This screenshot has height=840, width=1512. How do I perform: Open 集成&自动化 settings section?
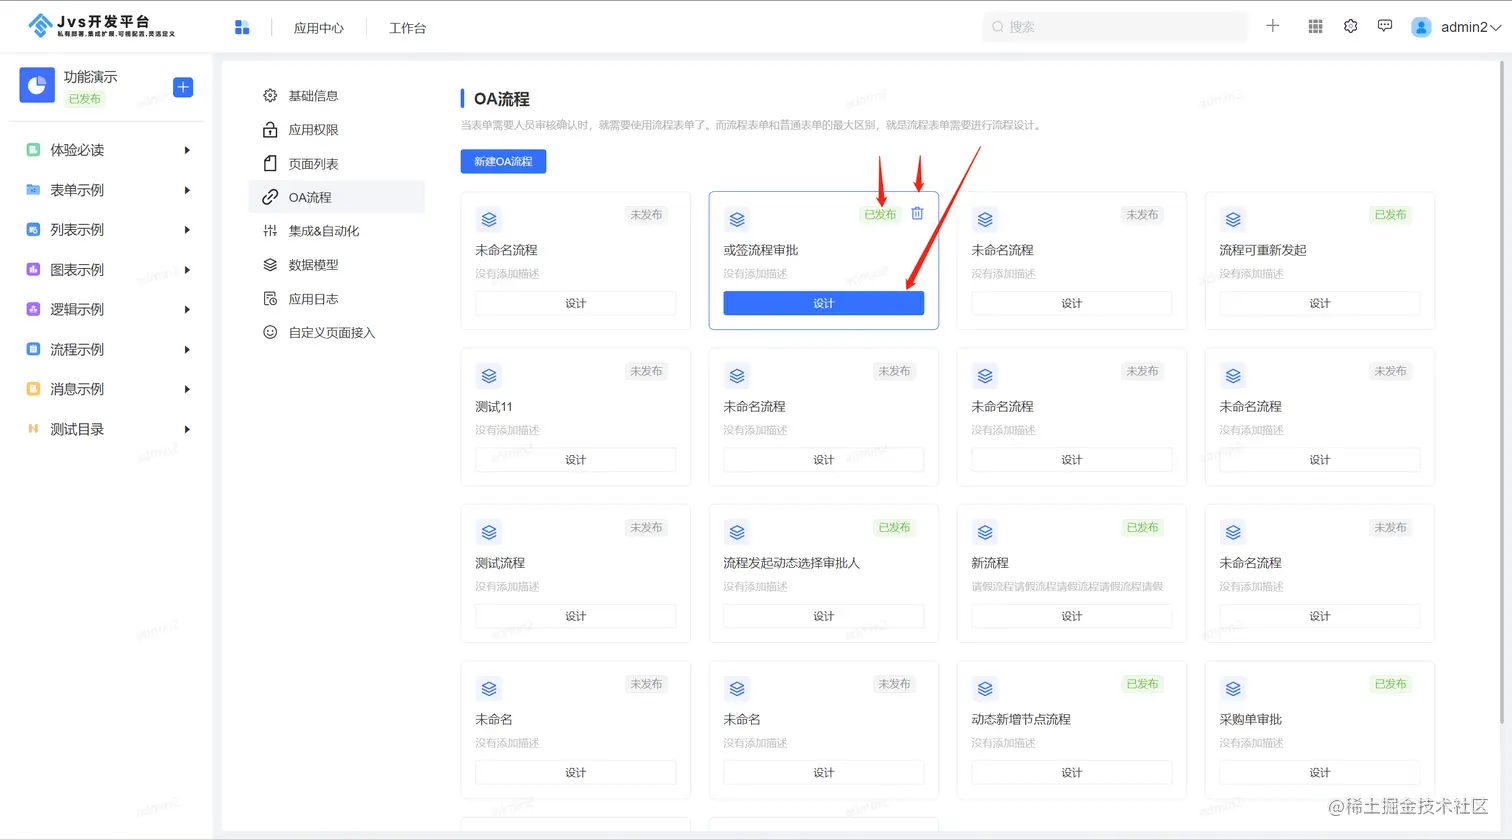click(336, 231)
